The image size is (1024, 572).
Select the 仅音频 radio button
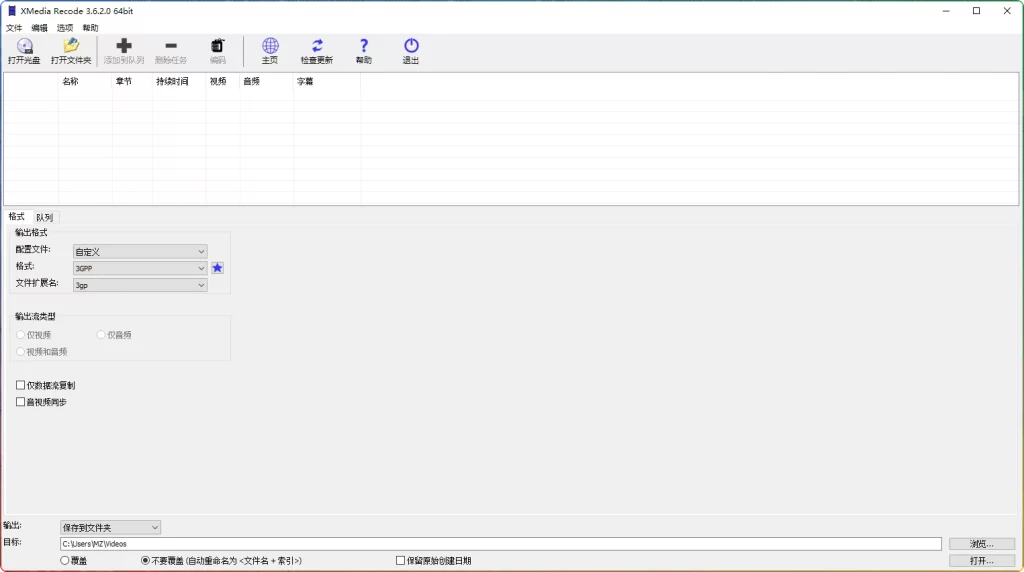101,335
